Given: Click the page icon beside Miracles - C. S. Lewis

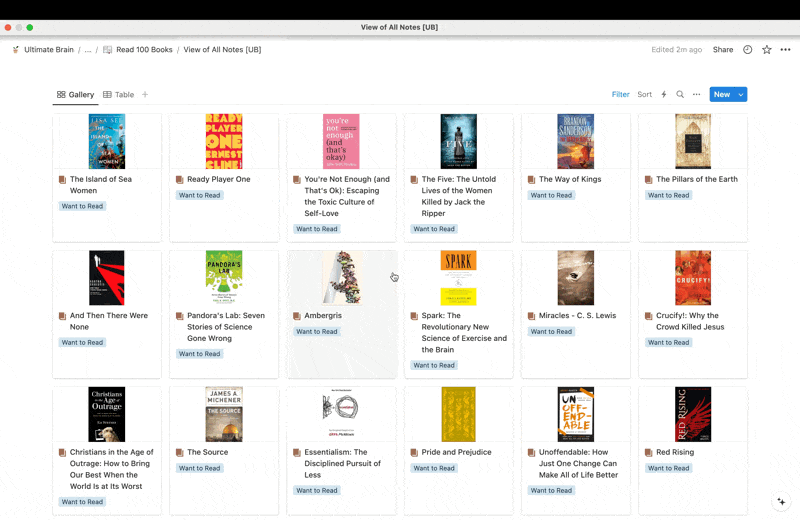Looking at the screenshot, I should click(532, 316).
